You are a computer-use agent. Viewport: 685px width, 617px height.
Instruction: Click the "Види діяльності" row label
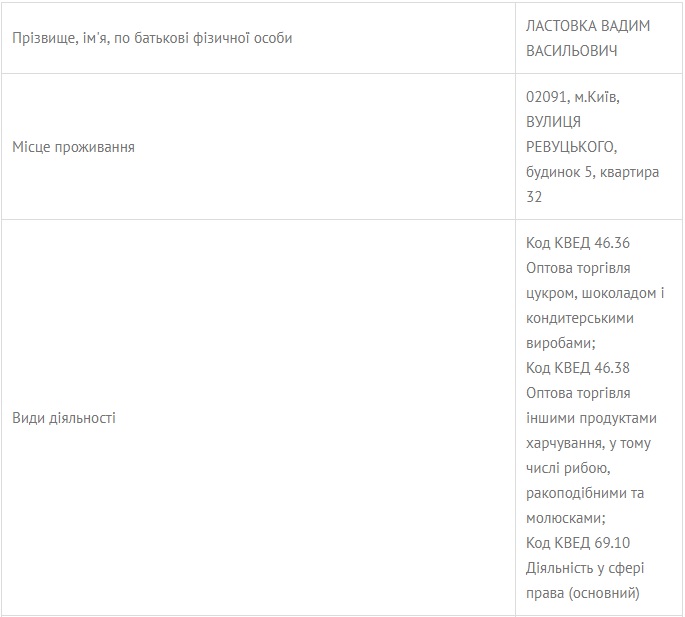tap(64, 418)
